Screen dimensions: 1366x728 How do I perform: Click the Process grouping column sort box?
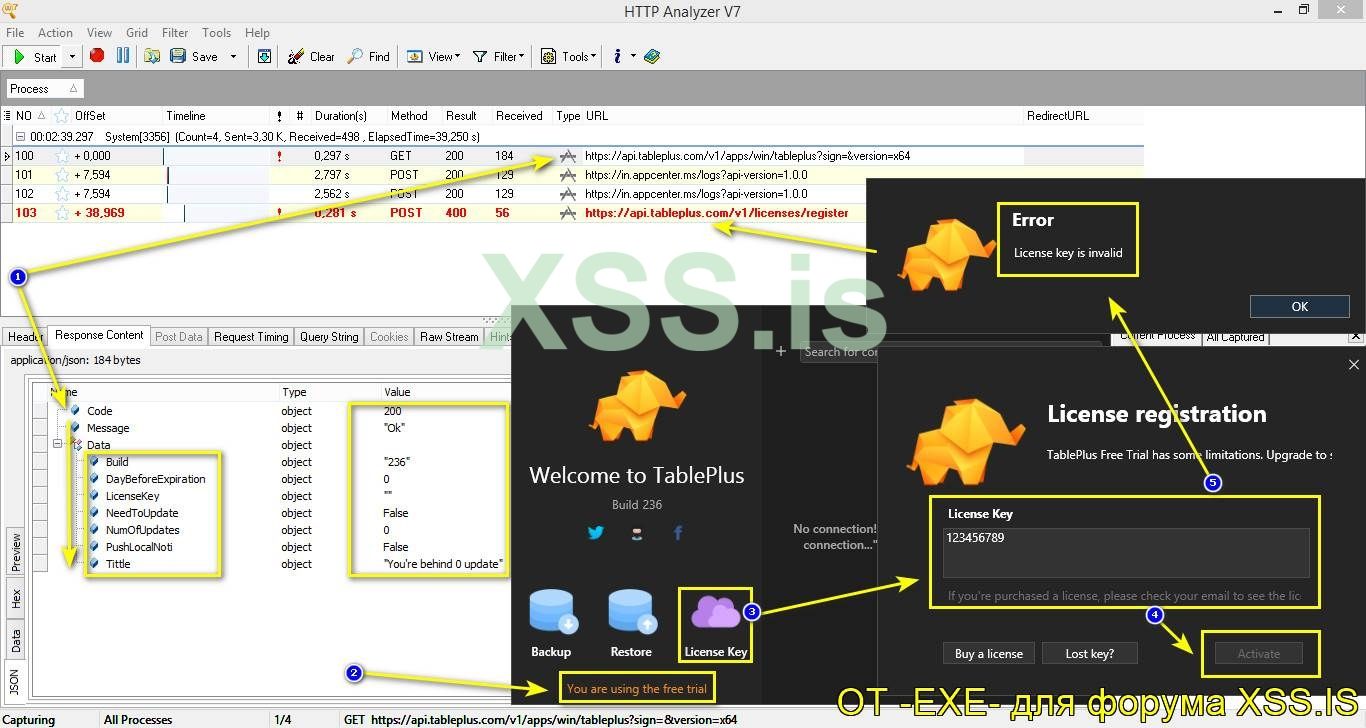pos(45,89)
